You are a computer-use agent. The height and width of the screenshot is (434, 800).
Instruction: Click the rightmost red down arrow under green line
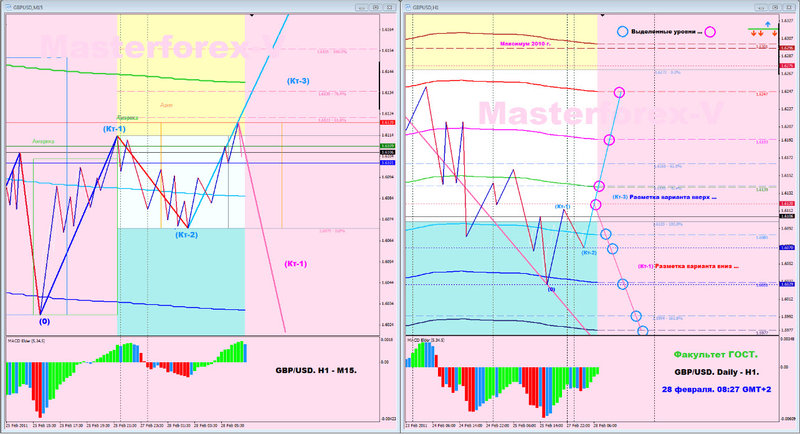click(774, 34)
